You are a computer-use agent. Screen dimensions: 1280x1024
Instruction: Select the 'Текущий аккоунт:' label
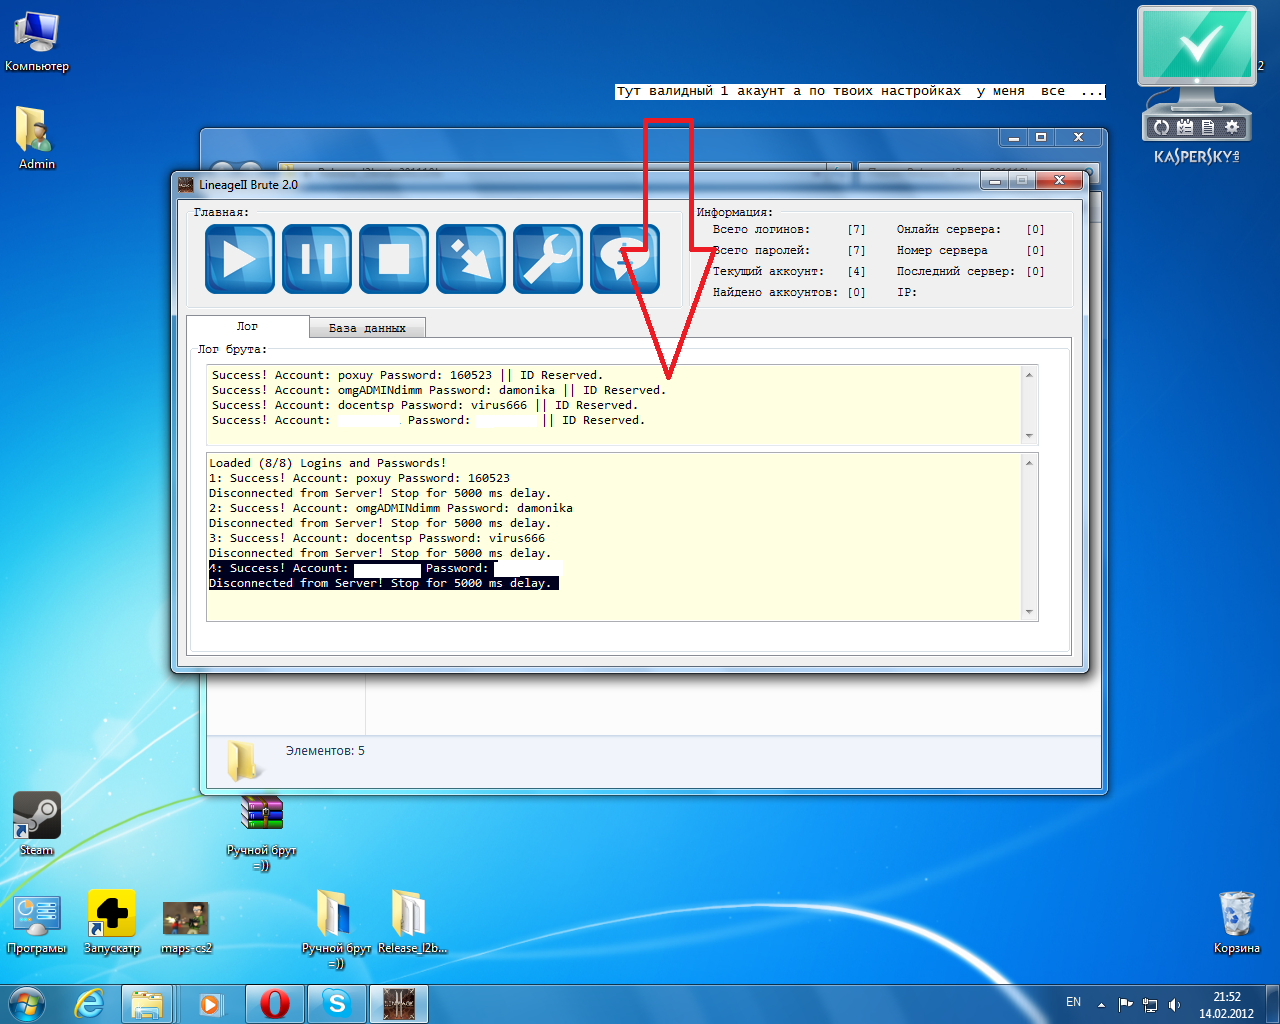pyautogui.click(x=768, y=272)
